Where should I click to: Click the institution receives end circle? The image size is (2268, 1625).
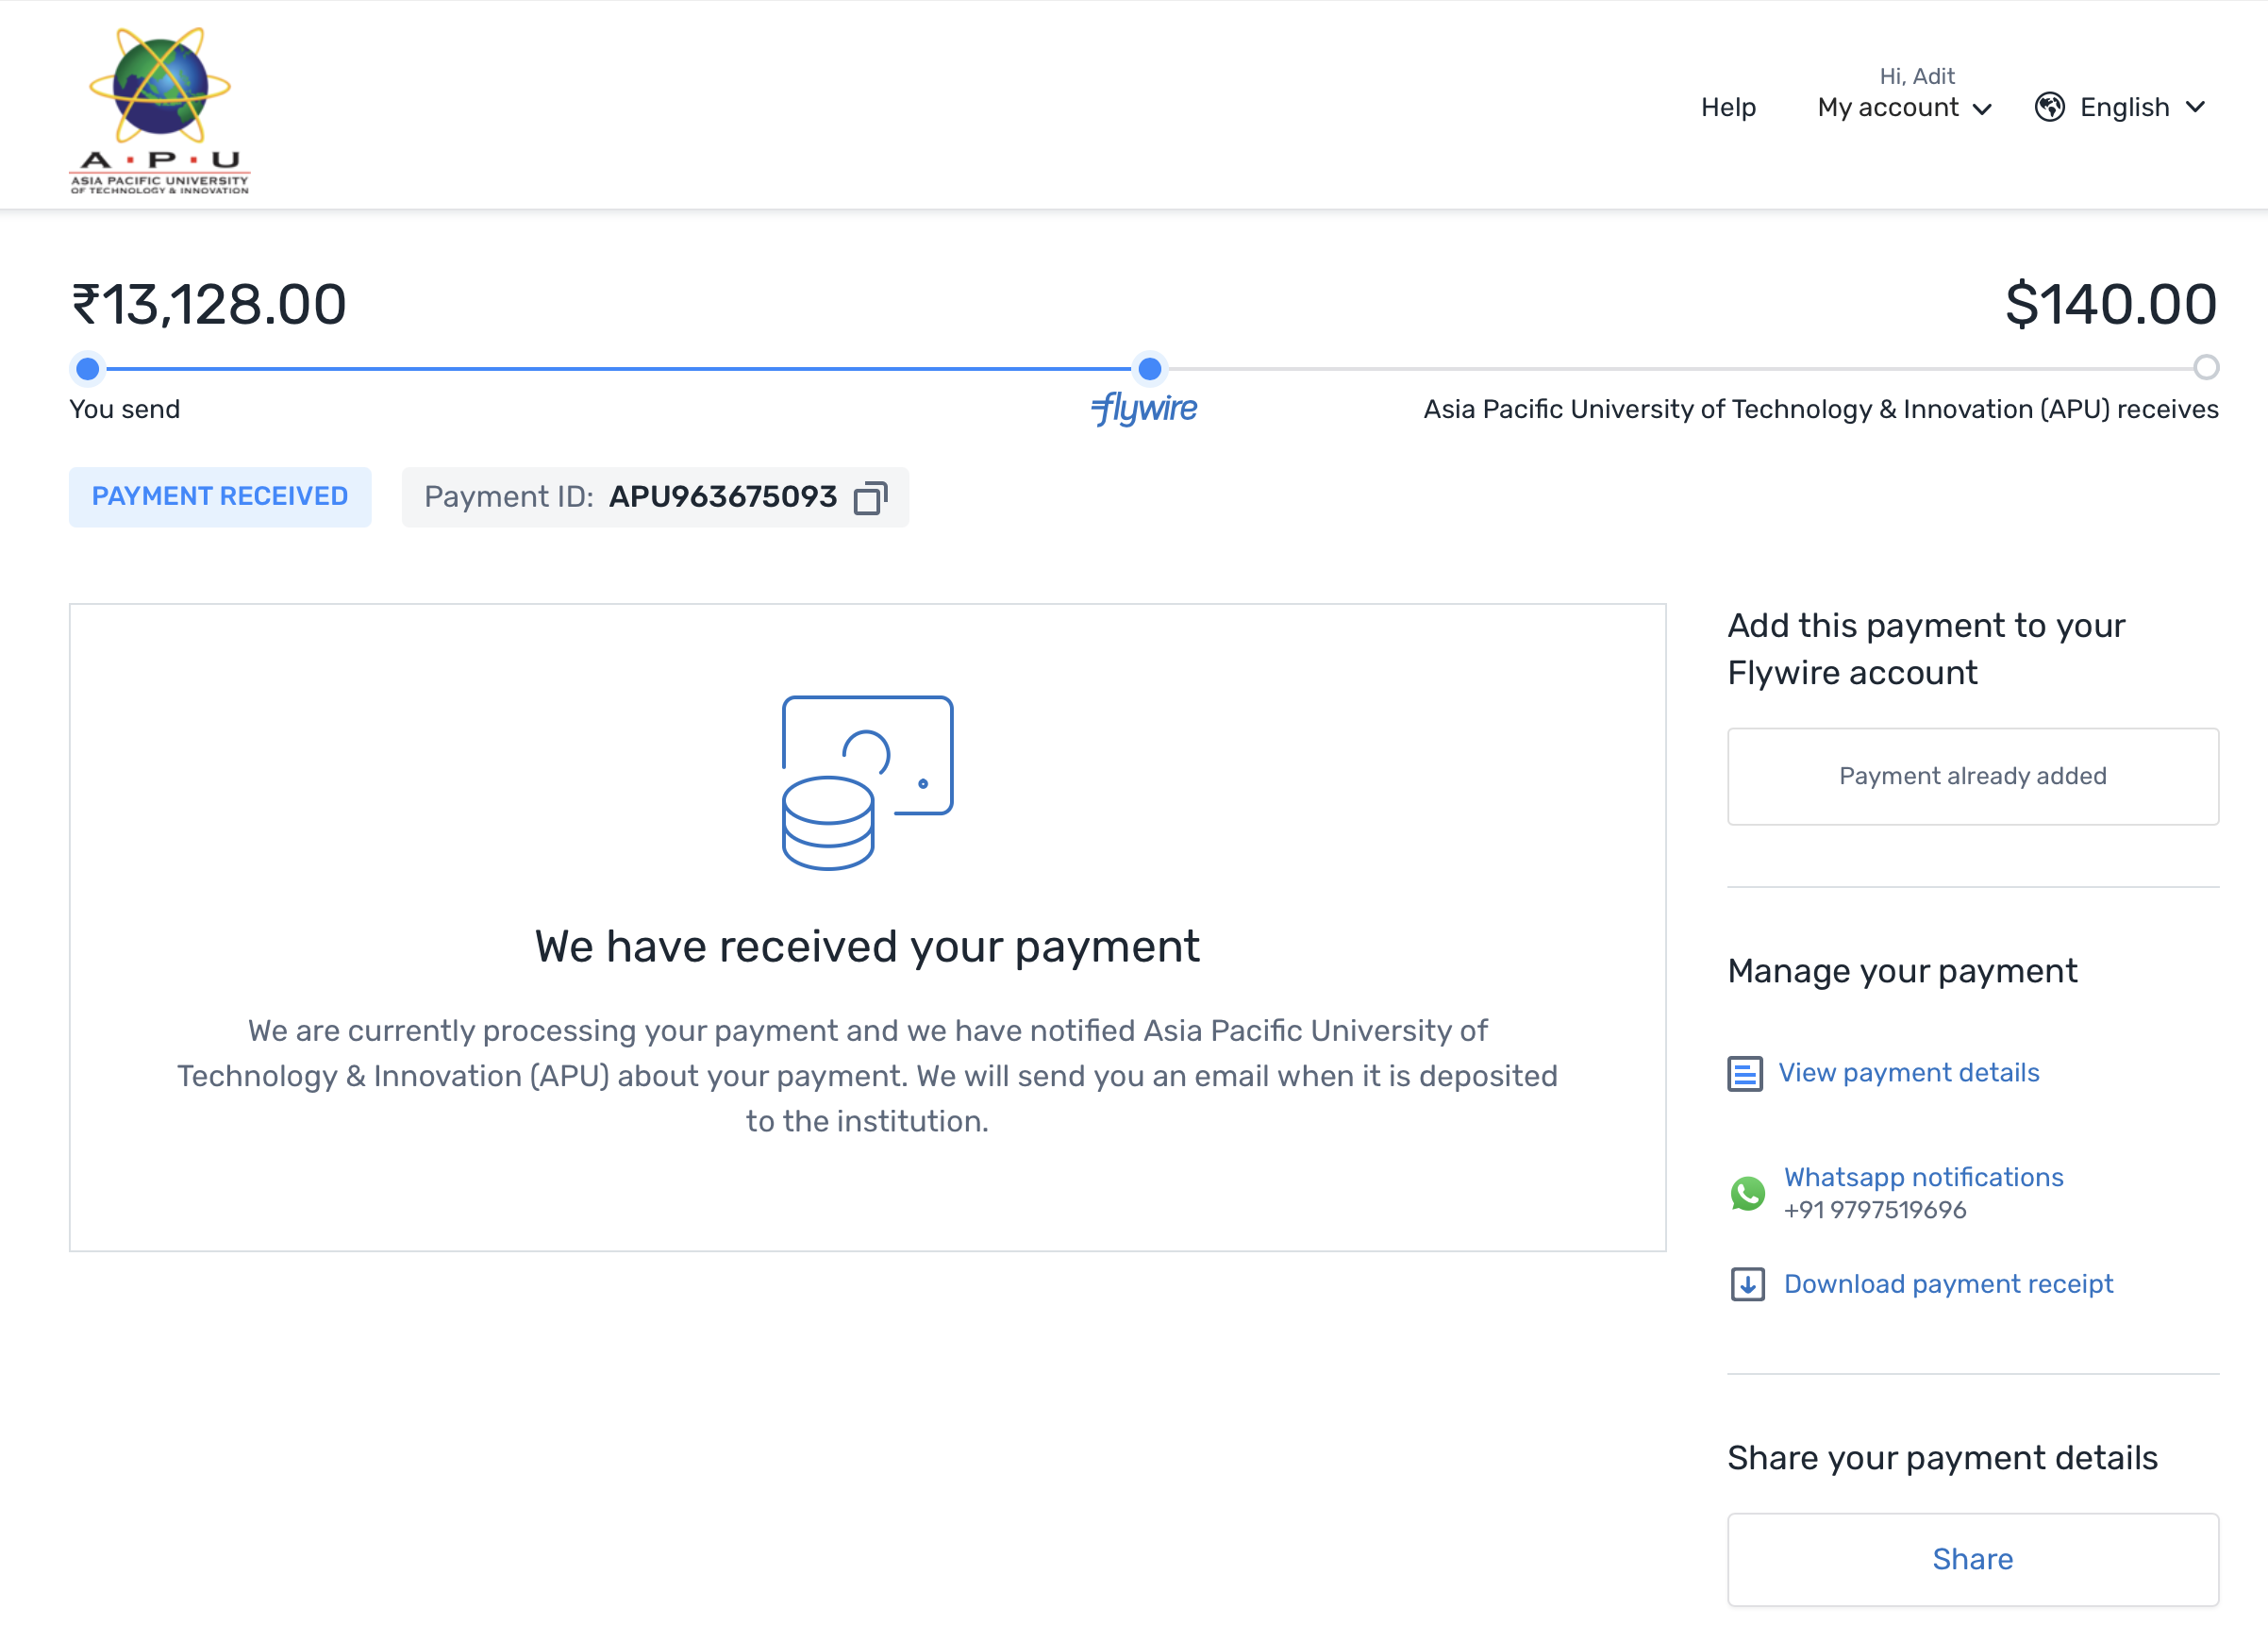2206,368
